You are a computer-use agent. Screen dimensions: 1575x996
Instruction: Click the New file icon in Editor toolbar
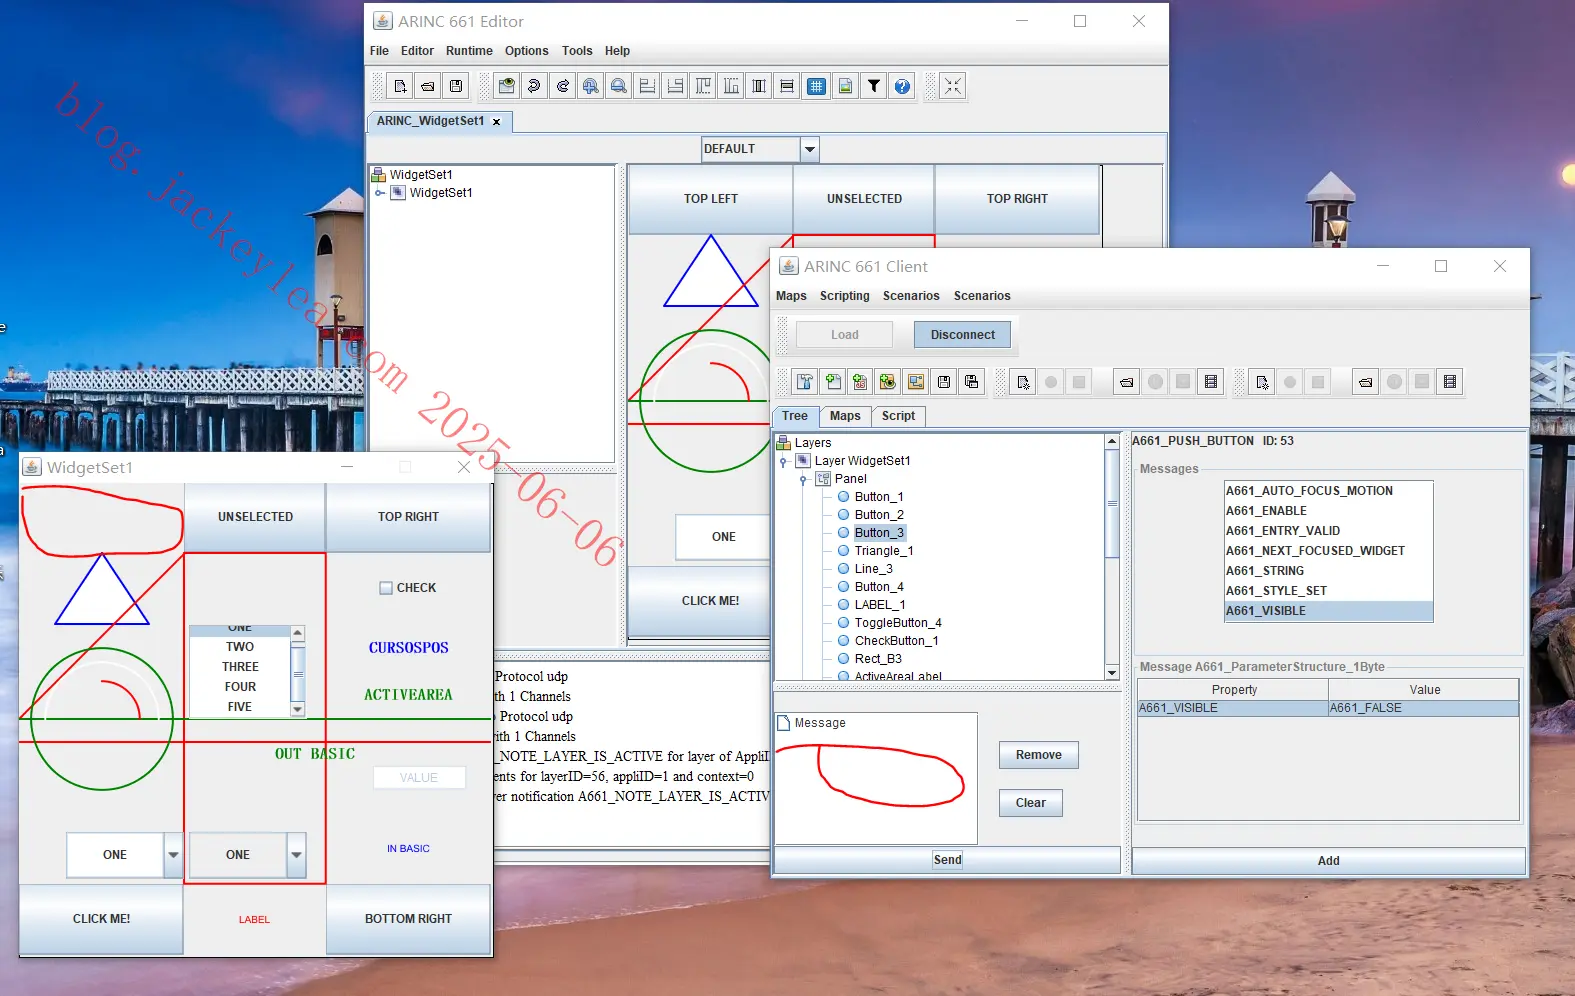click(x=400, y=86)
